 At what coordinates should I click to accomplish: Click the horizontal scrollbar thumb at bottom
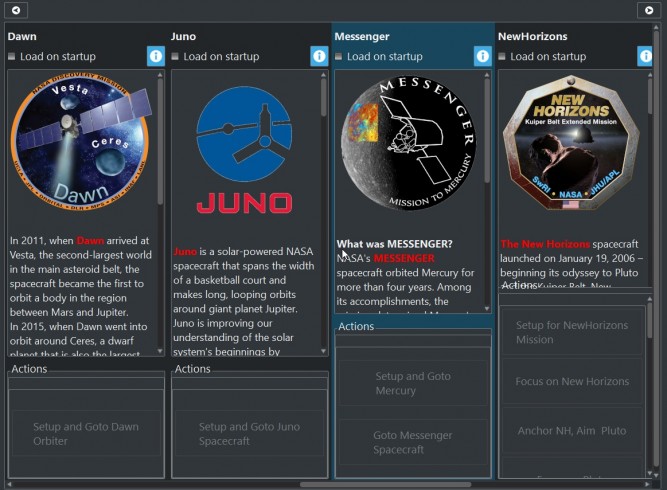pos(385,484)
